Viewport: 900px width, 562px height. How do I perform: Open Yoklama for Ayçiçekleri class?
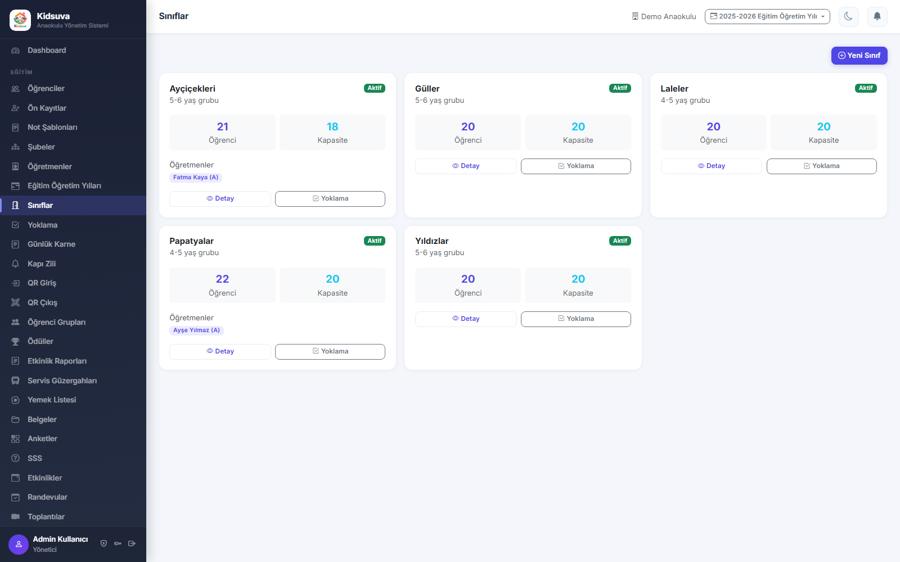pos(330,199)
